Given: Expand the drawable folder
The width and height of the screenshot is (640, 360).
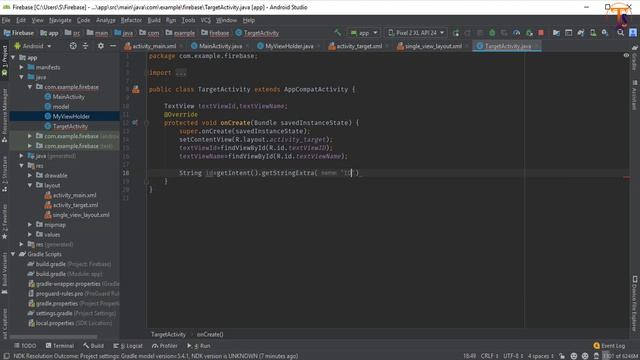Looking at the screenshot, I should coord(30,176).
